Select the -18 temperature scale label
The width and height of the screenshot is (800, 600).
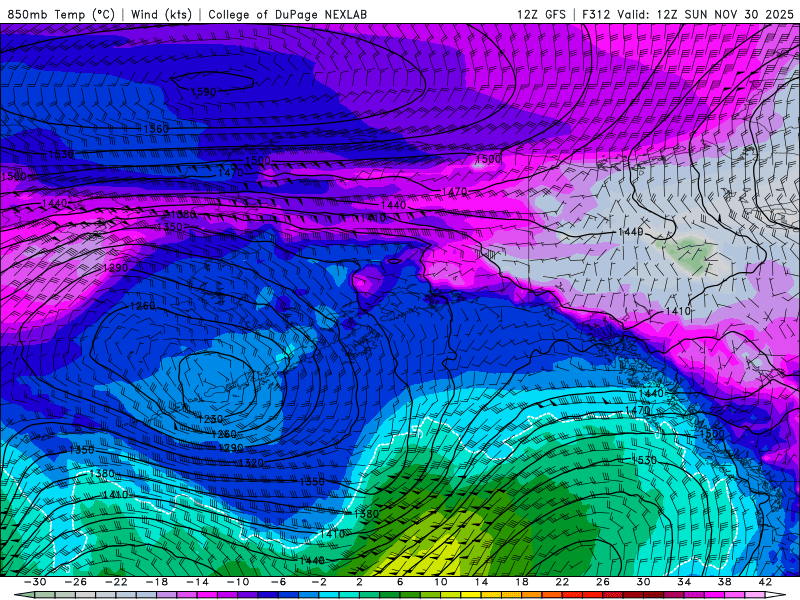(x=157, y=582)
